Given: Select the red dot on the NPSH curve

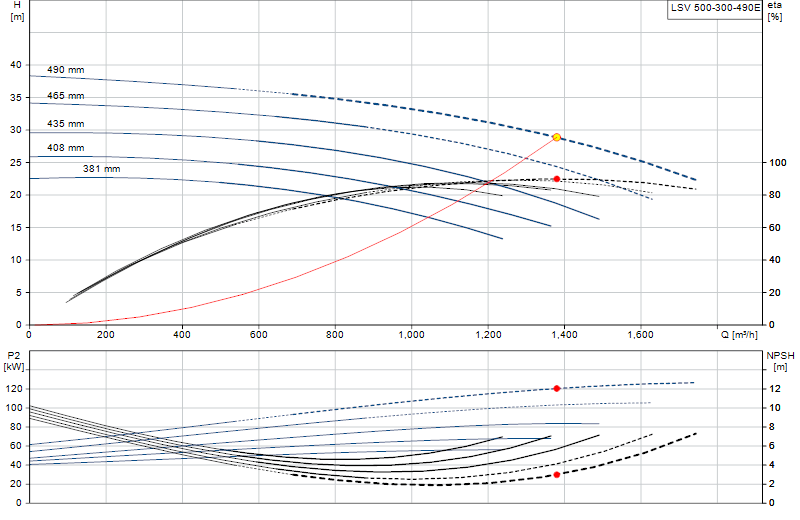Looking at the screenshot, I should pos(557,475).
